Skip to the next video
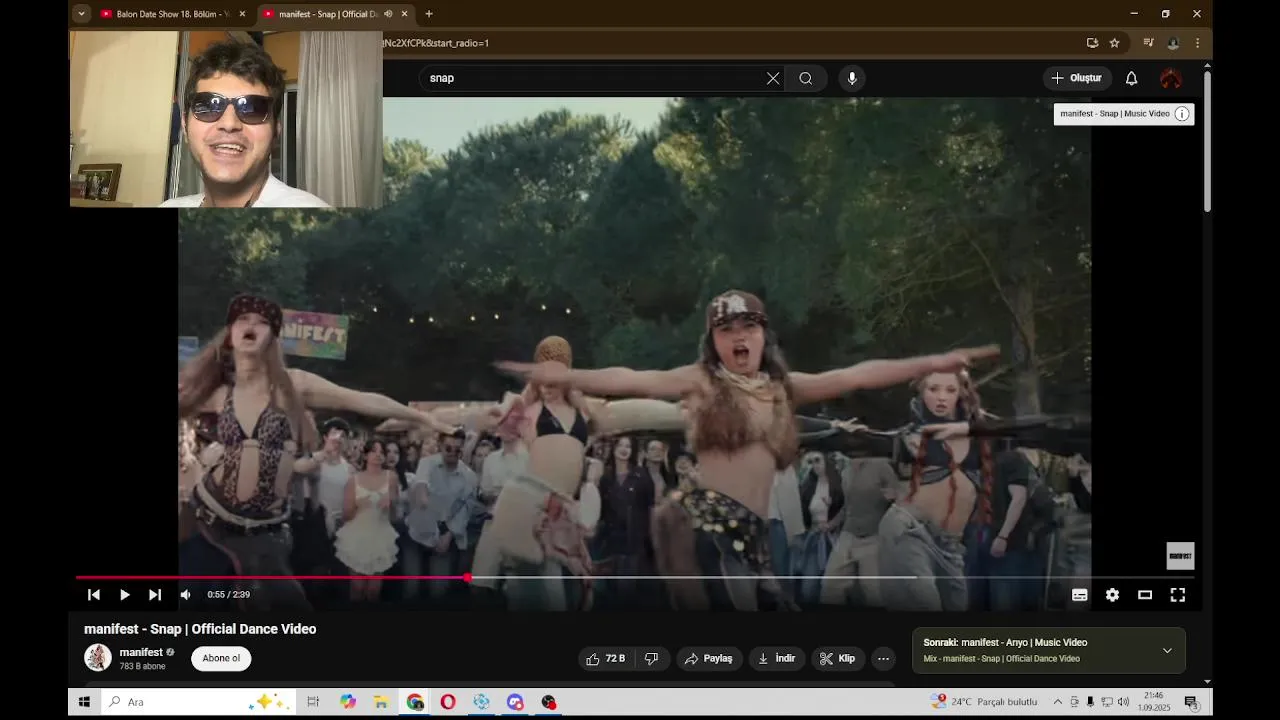This screenshot has height=720, width=1280. 155,595
